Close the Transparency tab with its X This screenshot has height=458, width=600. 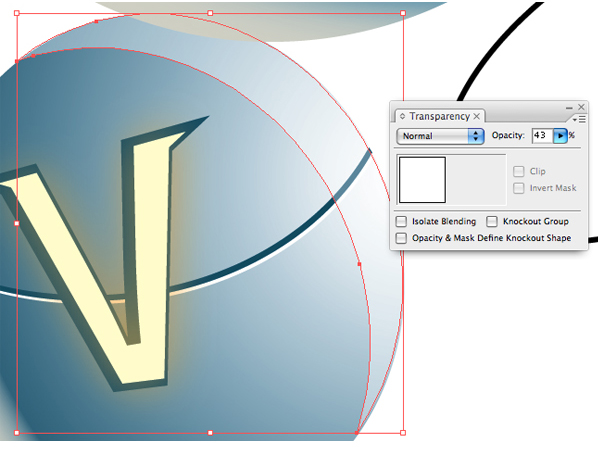[x=476, y=116]
